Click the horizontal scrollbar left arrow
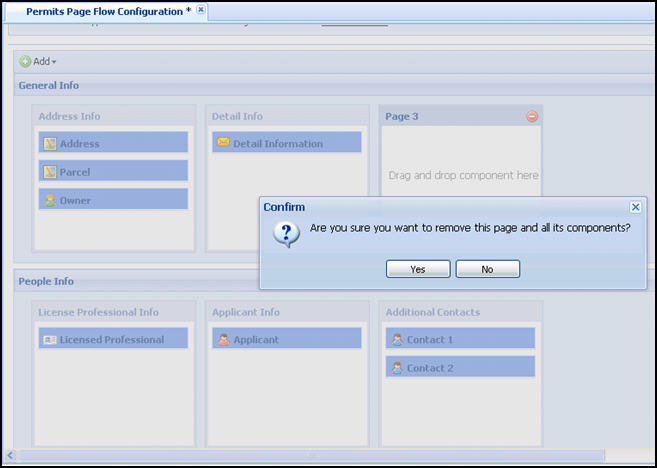Screen dimensions: 657x468 point(10,456)
